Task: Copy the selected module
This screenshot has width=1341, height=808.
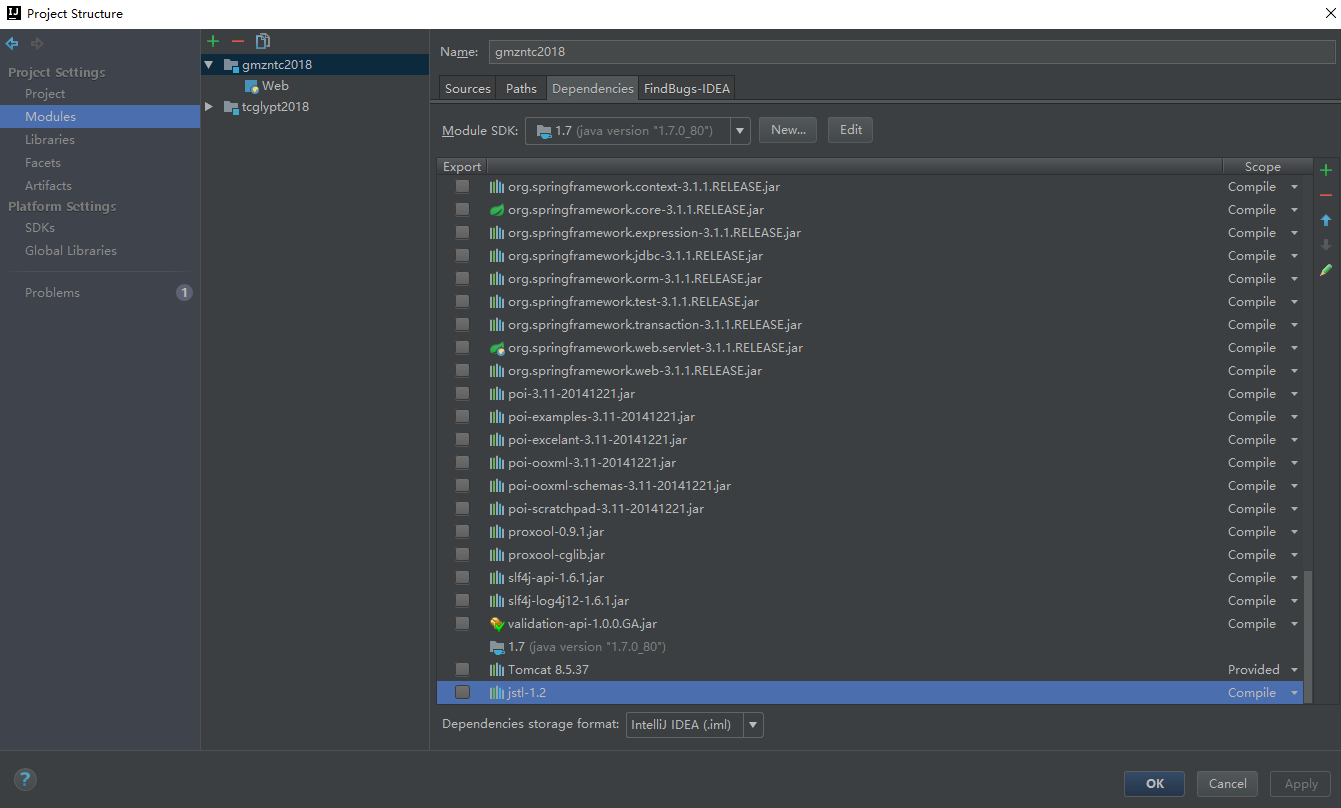Action: click(x=263, y=41)
